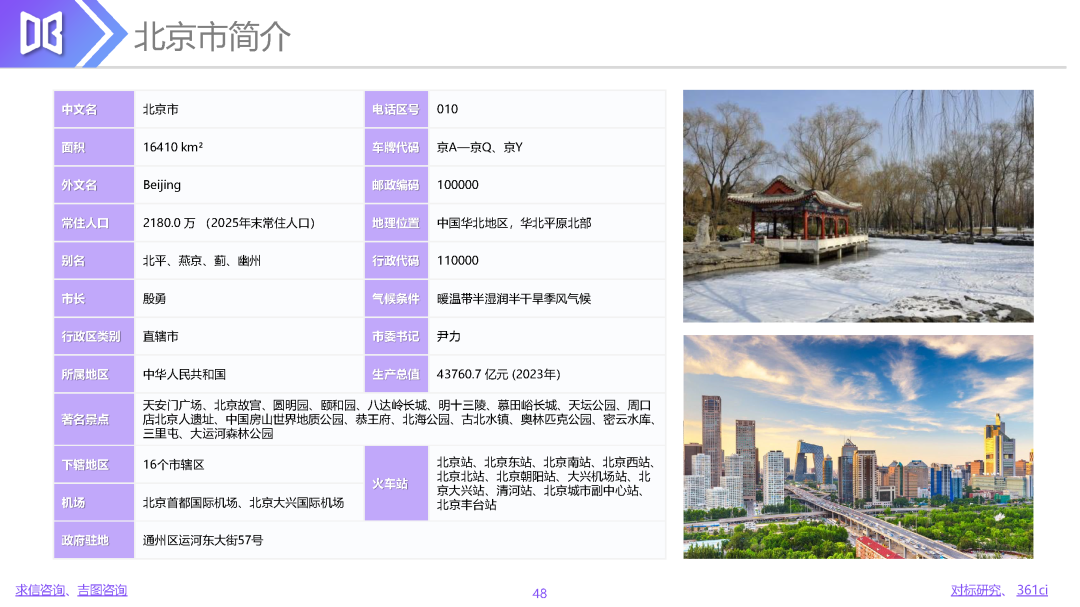The image size is (1080, 607).
Task: Select the 车牌代码 label cell
Action: [x=396, y=147]
